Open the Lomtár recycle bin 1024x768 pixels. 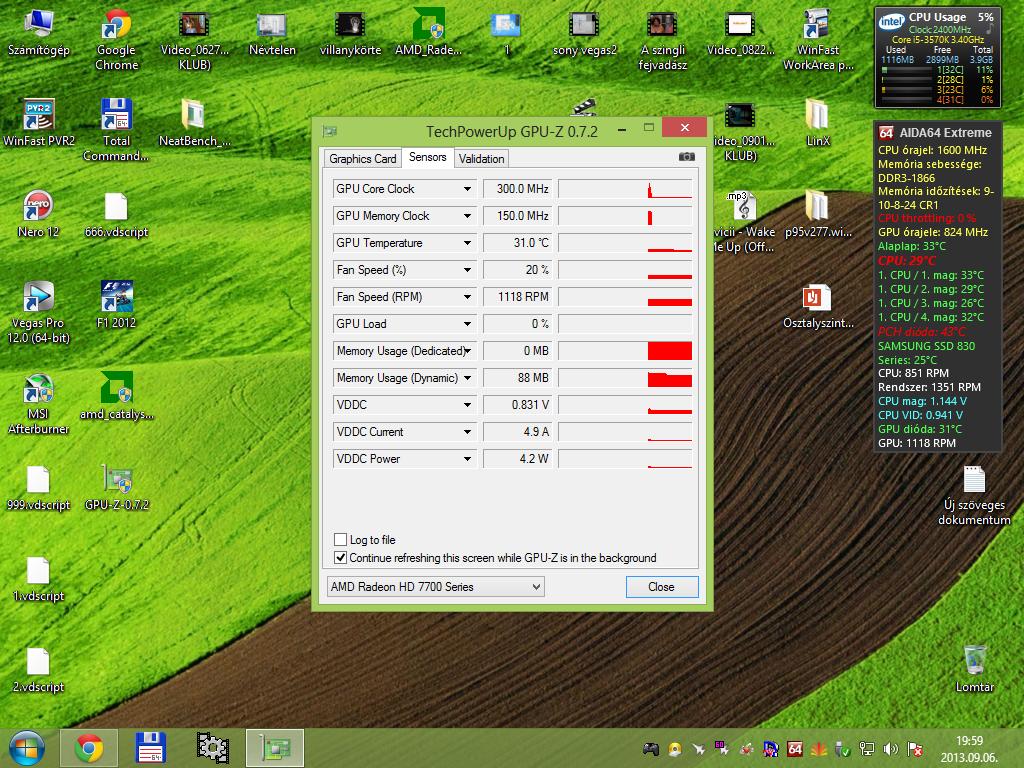click(974, 669)
